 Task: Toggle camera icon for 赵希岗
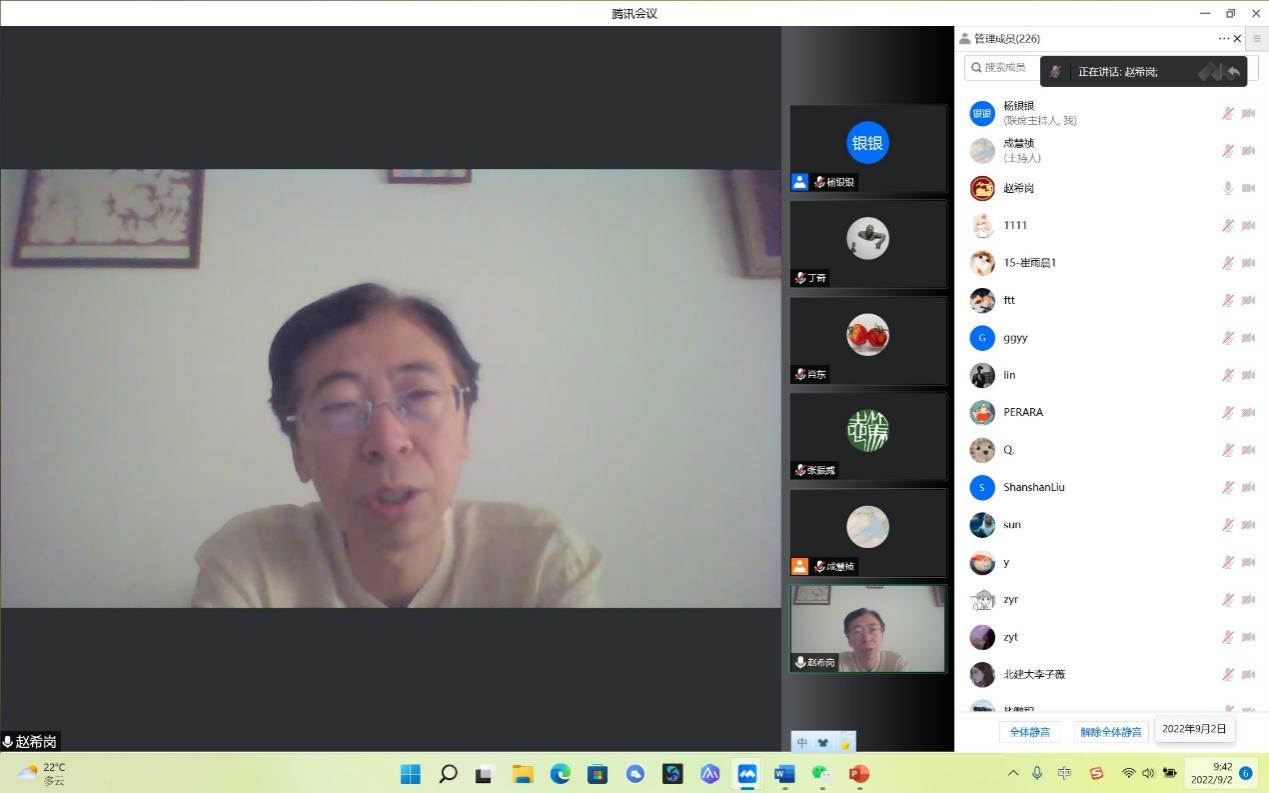[x=1248, y=188]
